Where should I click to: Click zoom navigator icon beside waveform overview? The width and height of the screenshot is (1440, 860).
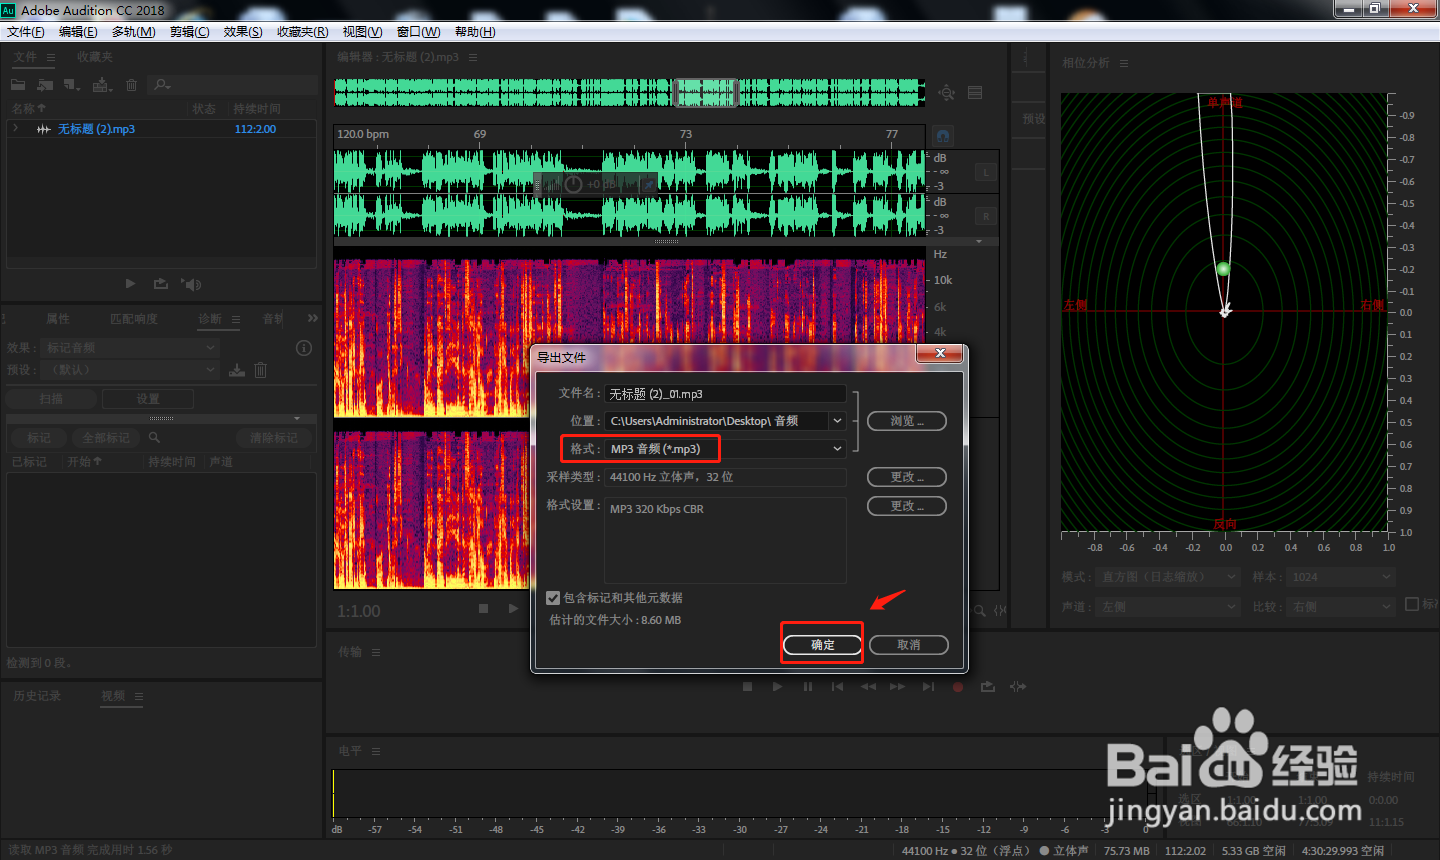[x=947, y=93]
